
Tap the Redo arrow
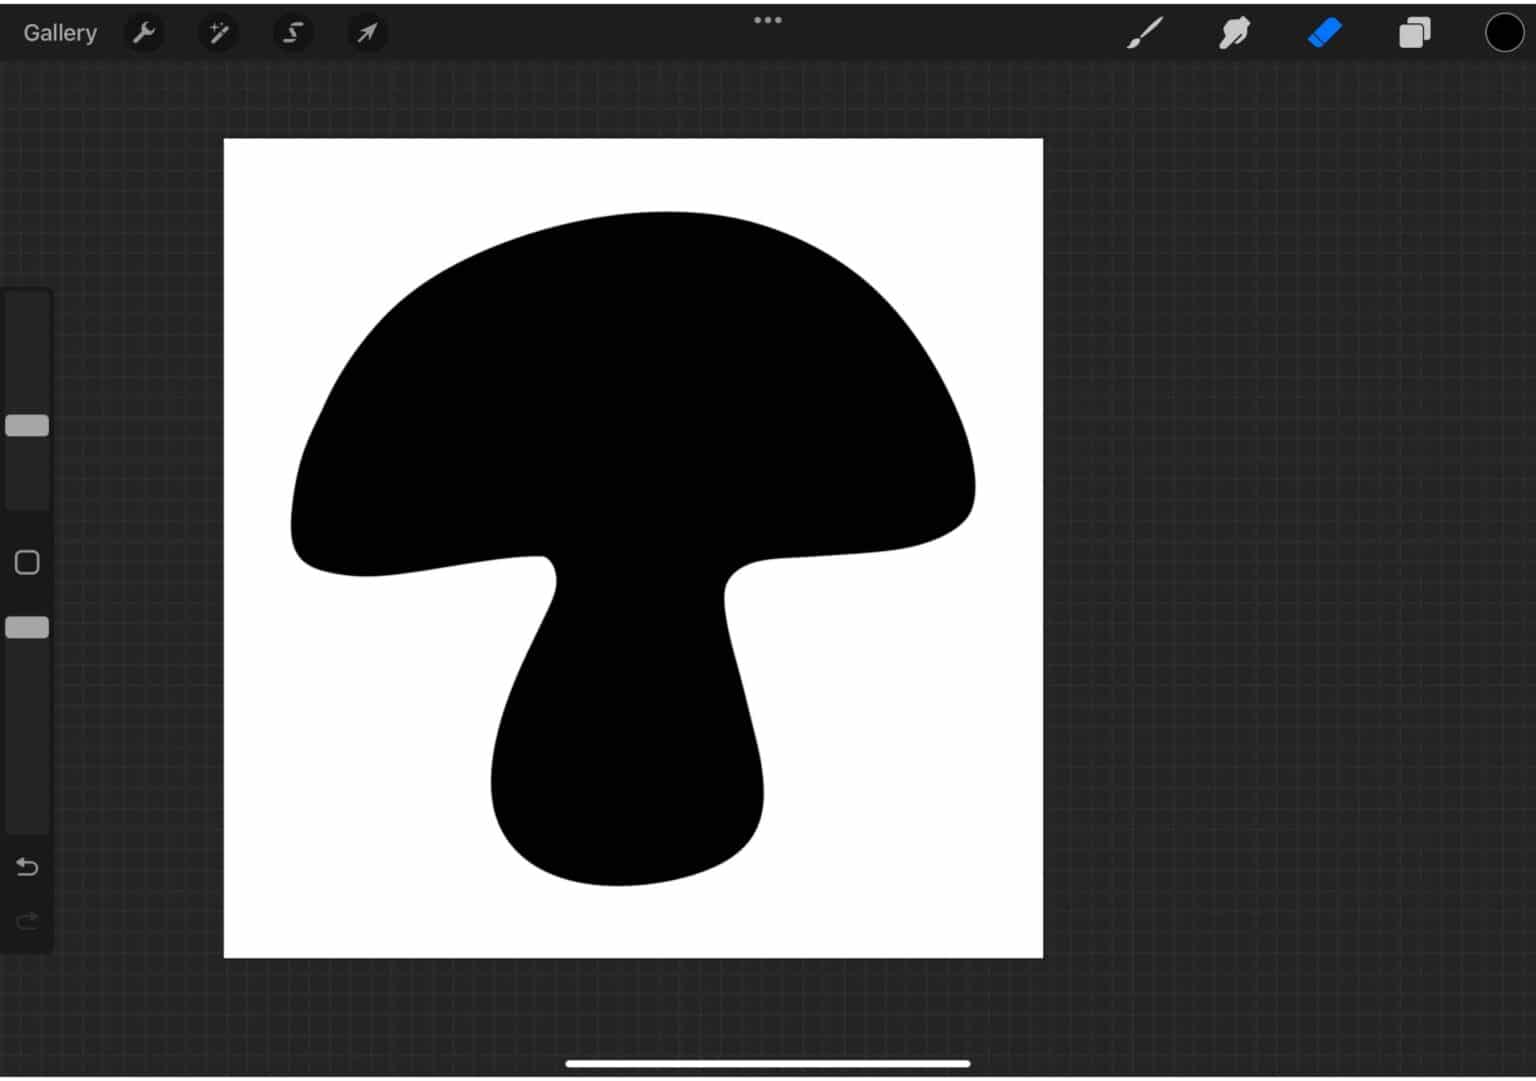(27, 920)
